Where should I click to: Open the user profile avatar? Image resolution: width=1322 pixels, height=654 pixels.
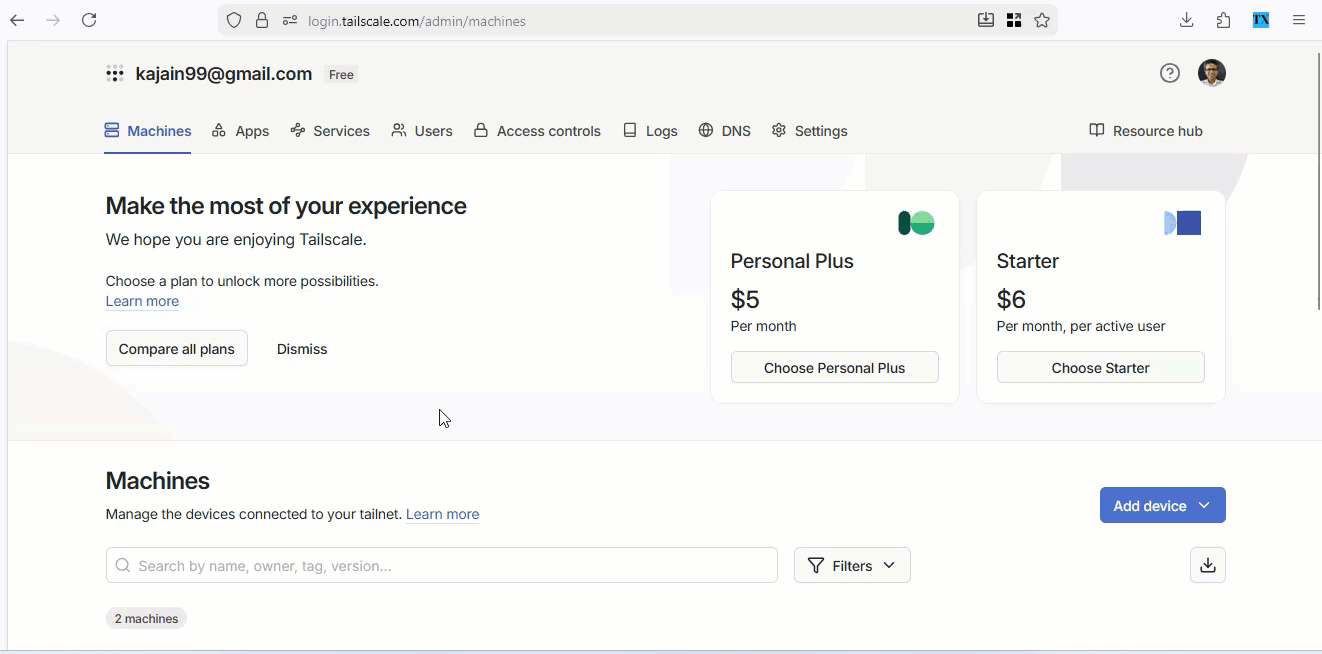[1212, 73]
